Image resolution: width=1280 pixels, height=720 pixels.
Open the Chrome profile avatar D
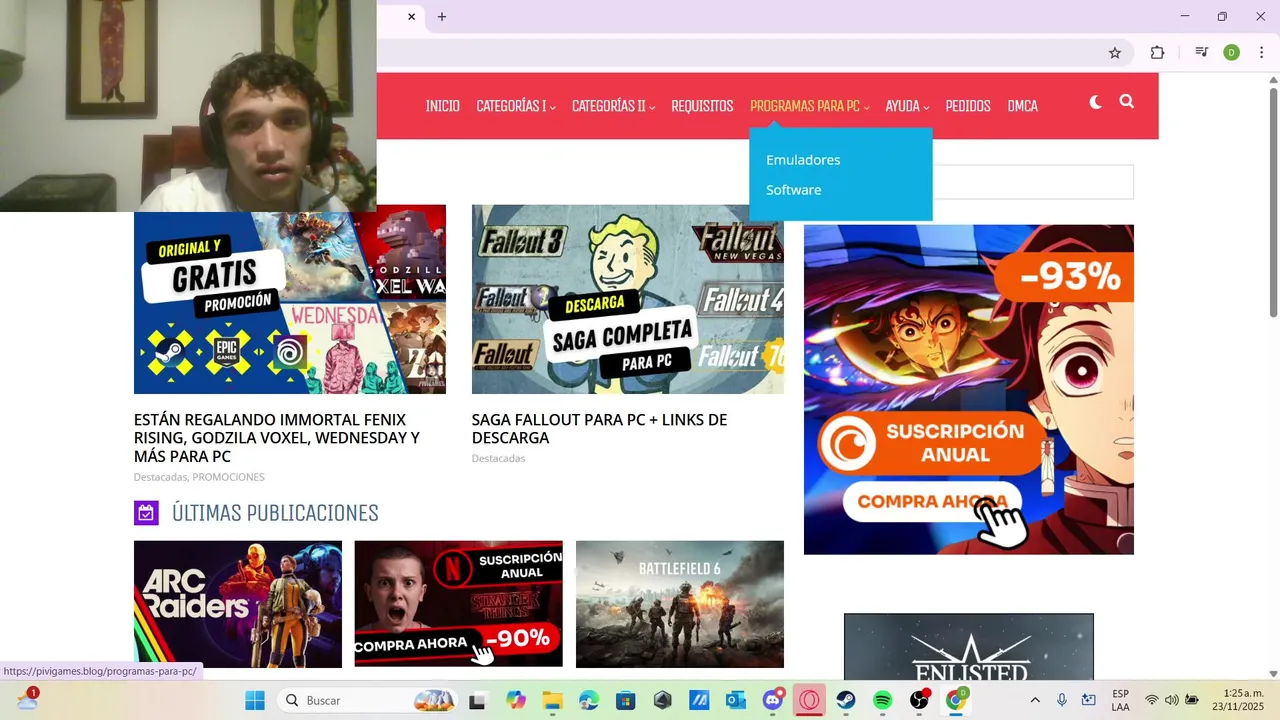1232,53
